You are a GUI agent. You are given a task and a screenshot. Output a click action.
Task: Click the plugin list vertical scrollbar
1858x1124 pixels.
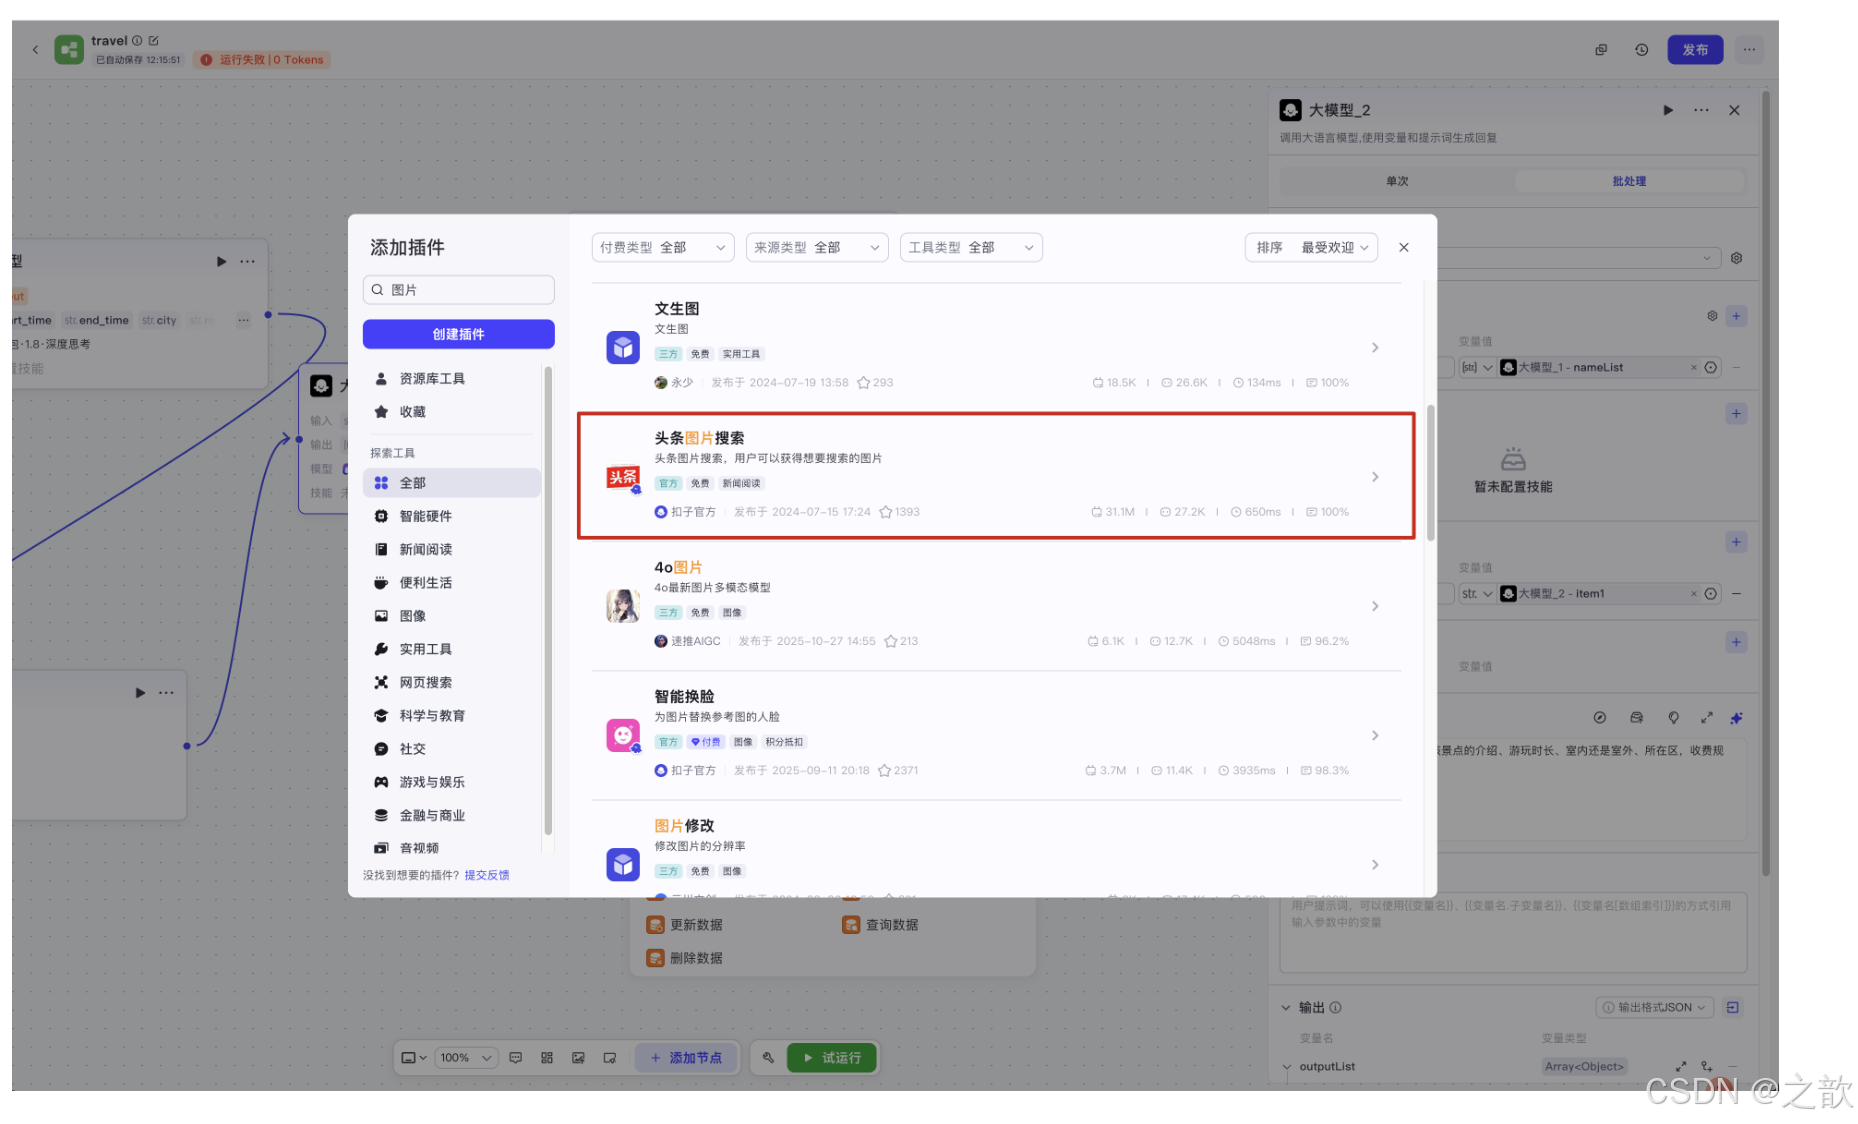click(x=1430, y=473)
